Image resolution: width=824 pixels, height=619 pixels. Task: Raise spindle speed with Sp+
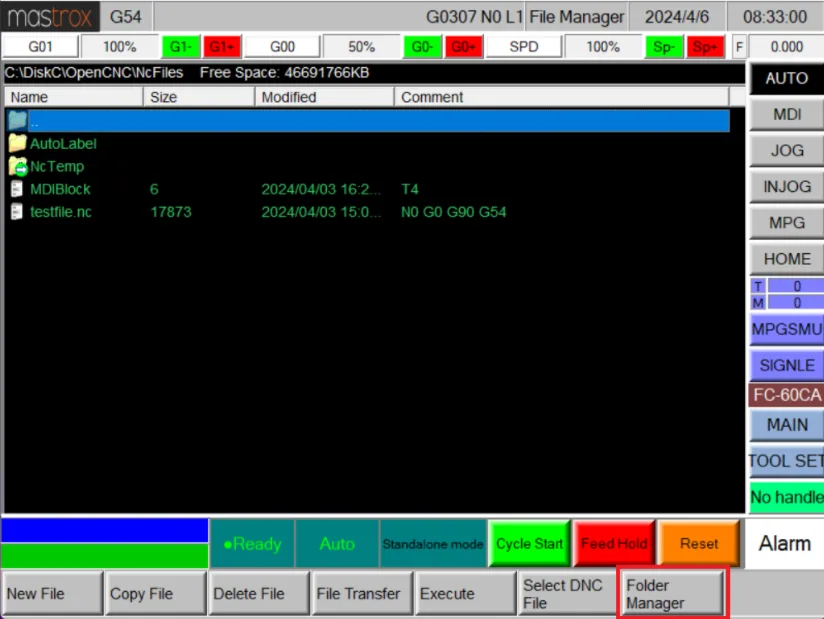(x=705, y=47)
